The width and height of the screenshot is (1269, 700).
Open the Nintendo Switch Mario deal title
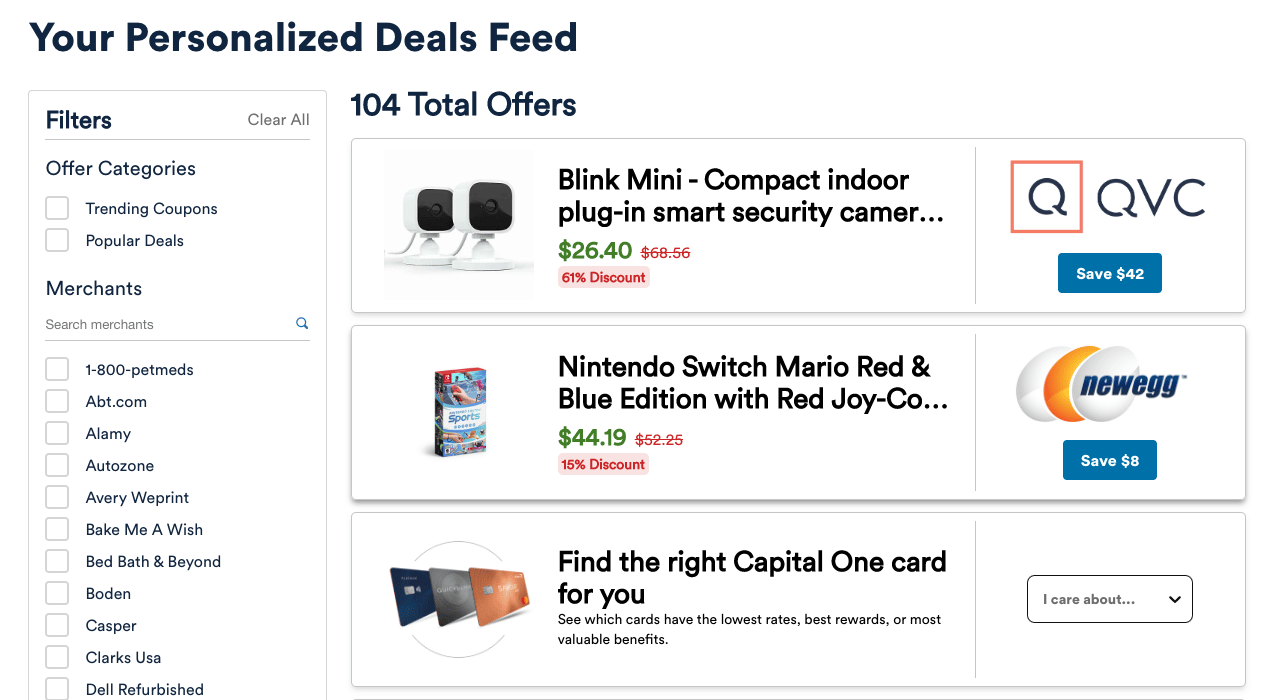(752, 383)
